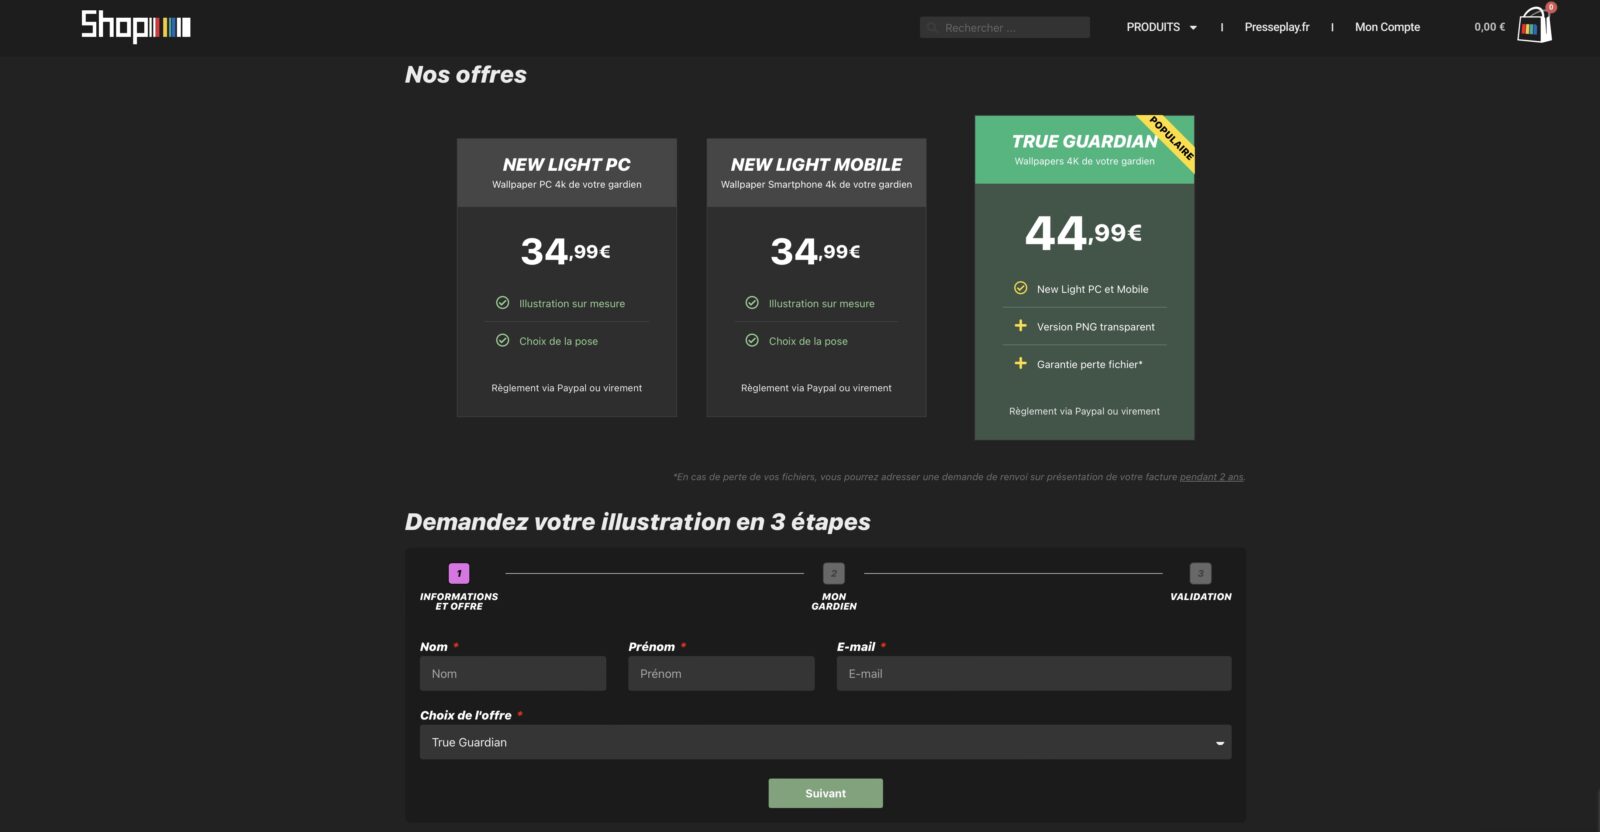Click the pendant 2 ans link
Image resolution: width=1600 pixels, height=832 pixels.
click(x=1212, y=477)
